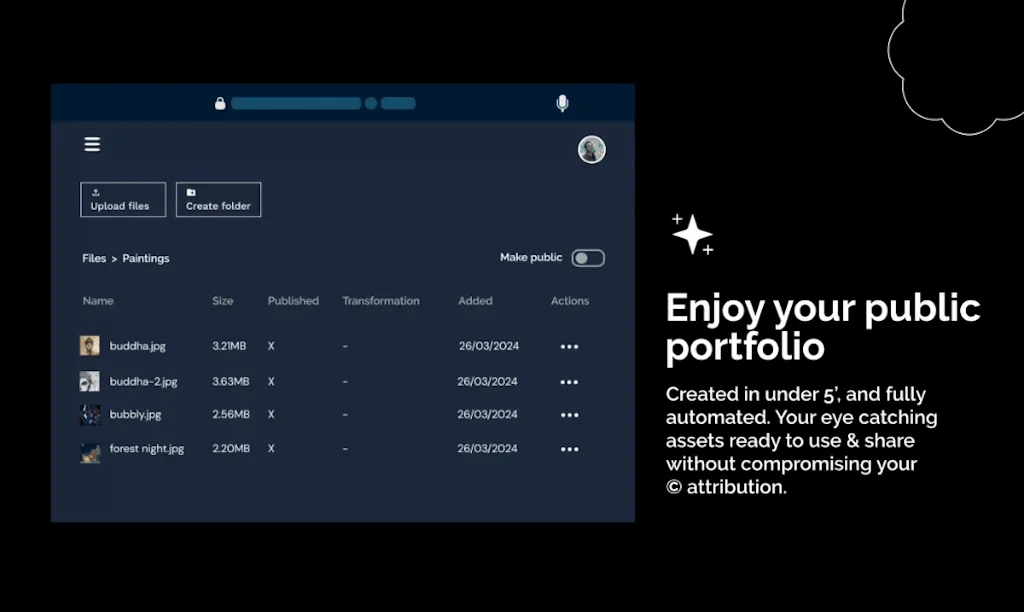
Task: Open actions menu for bubbly.jpg
Action: (569, 414)
